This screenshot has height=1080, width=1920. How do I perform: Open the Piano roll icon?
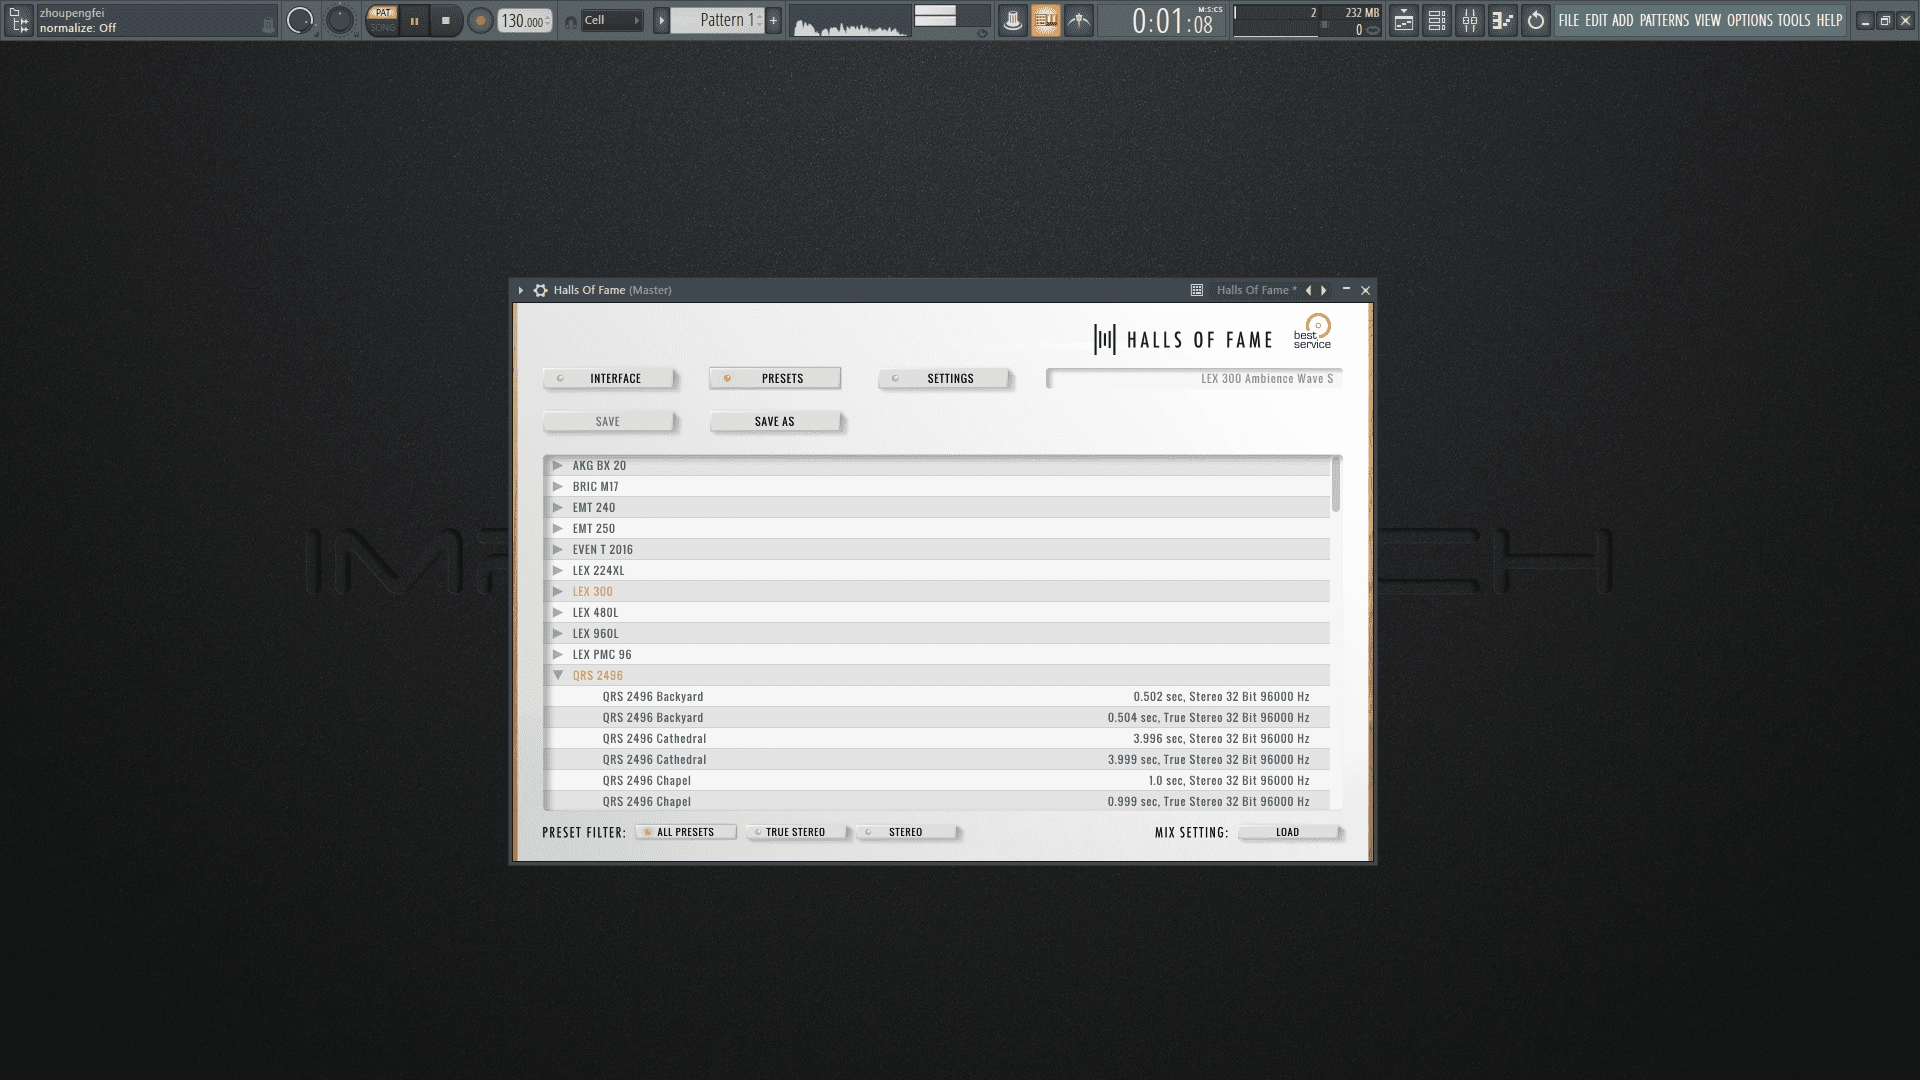point(1503,20)
